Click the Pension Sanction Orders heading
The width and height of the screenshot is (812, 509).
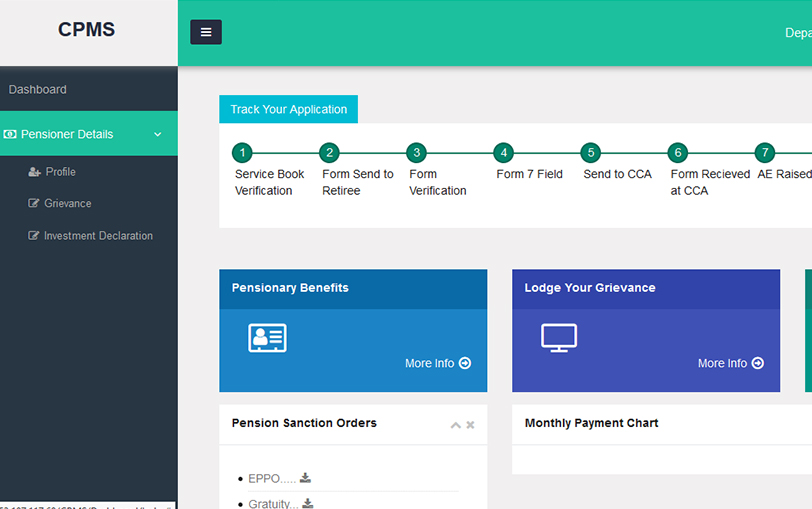click(304, 423)
